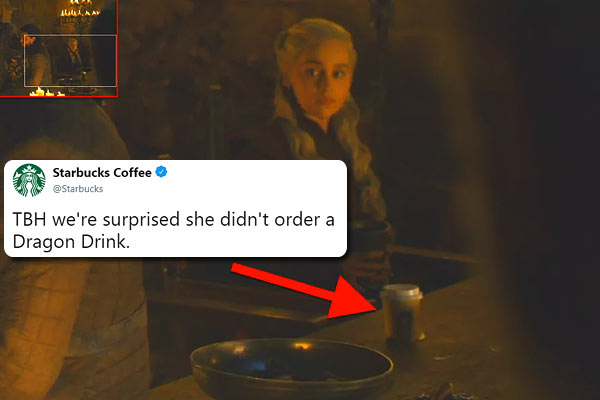Open the Starbucks Coffee display name
Image resolution: width=600 pixels, height=400 pixels.
(x=102, y=173)
